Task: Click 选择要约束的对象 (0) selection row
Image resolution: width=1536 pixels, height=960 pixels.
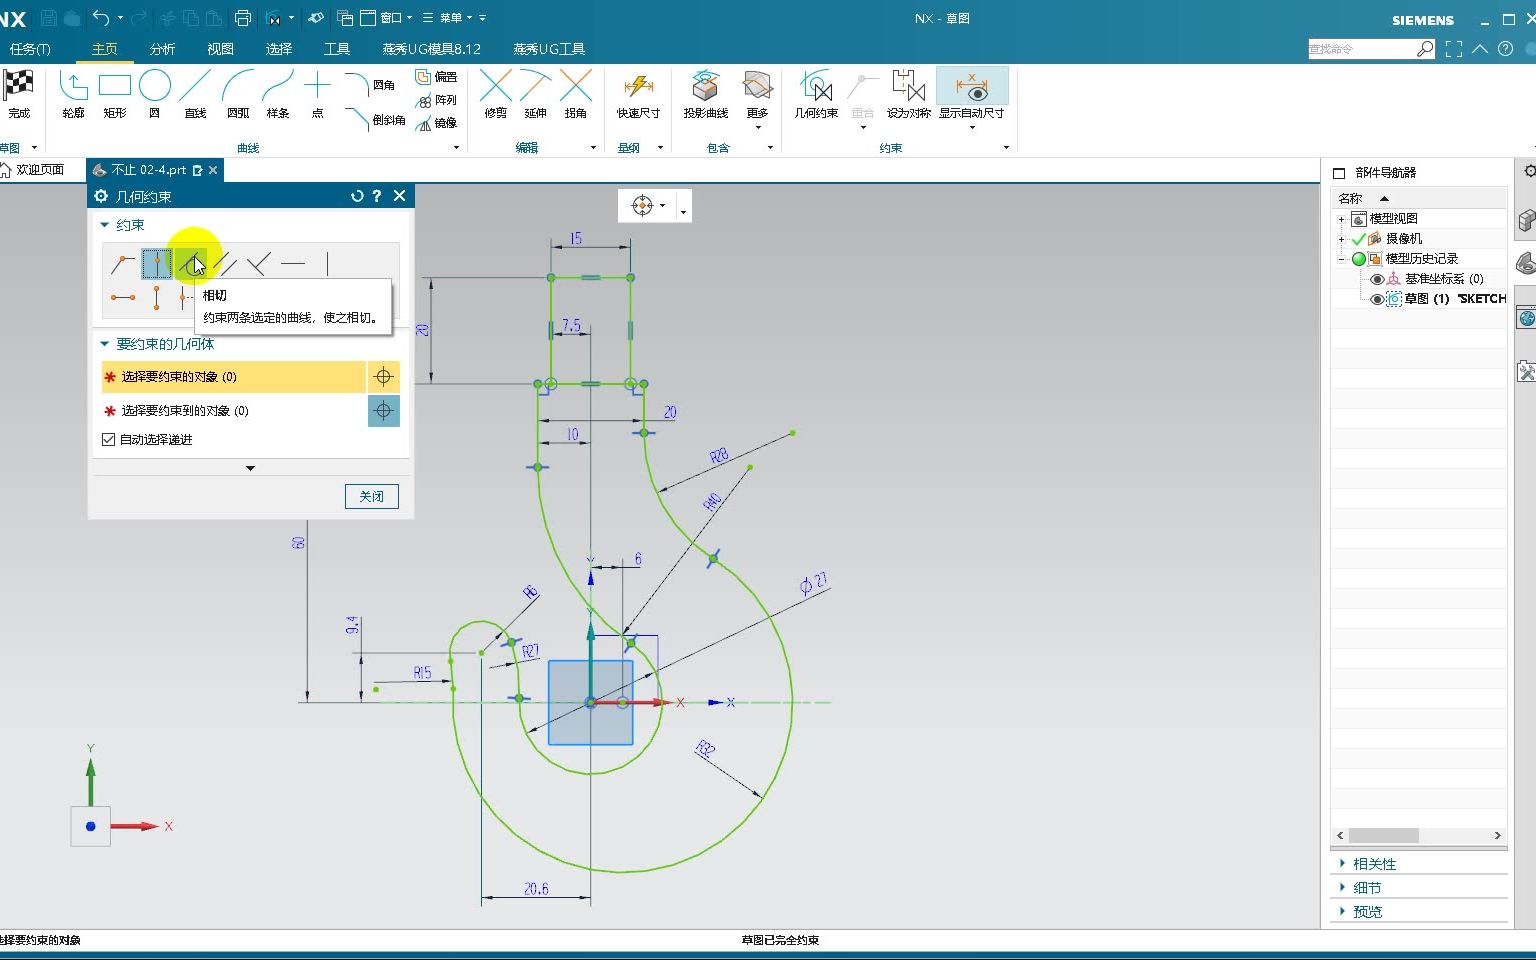Action: (x=233, y=377)
